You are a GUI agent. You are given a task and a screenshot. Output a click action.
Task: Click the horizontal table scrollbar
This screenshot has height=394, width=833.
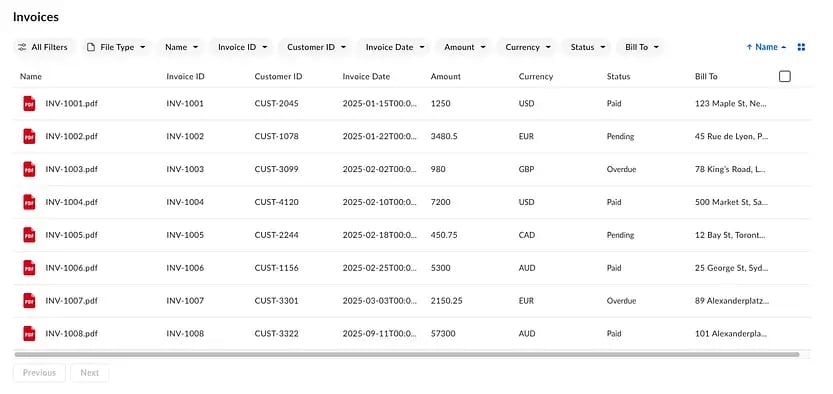tap(407, 354)
